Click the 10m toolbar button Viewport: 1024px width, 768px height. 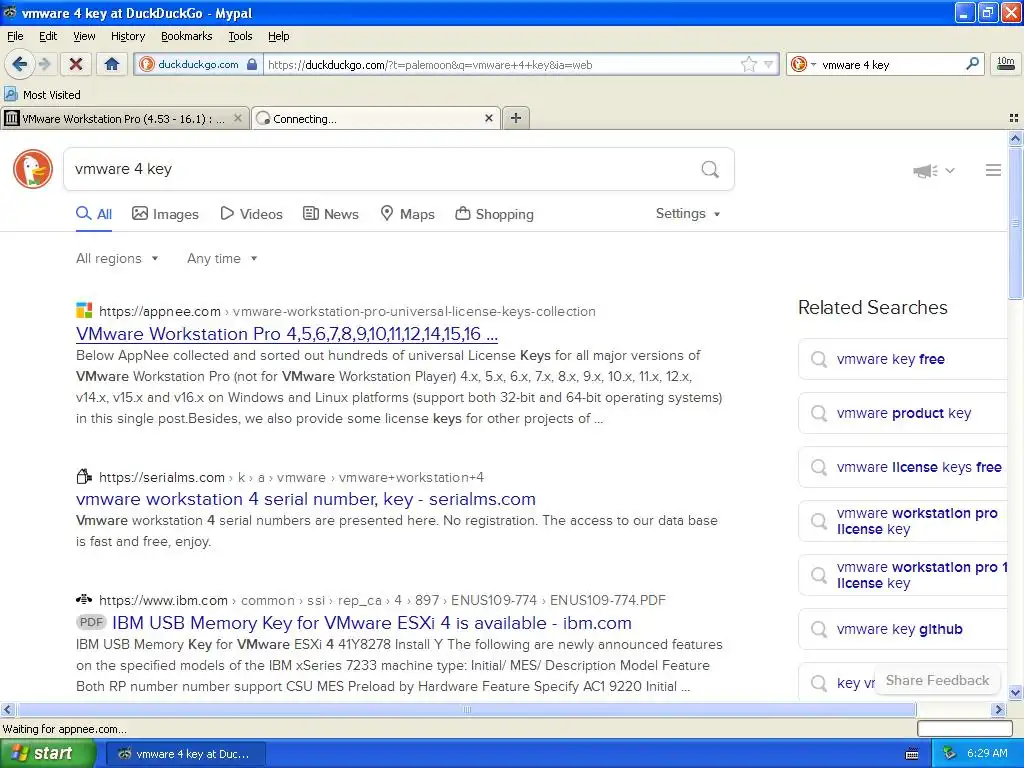click(1006, 64)
